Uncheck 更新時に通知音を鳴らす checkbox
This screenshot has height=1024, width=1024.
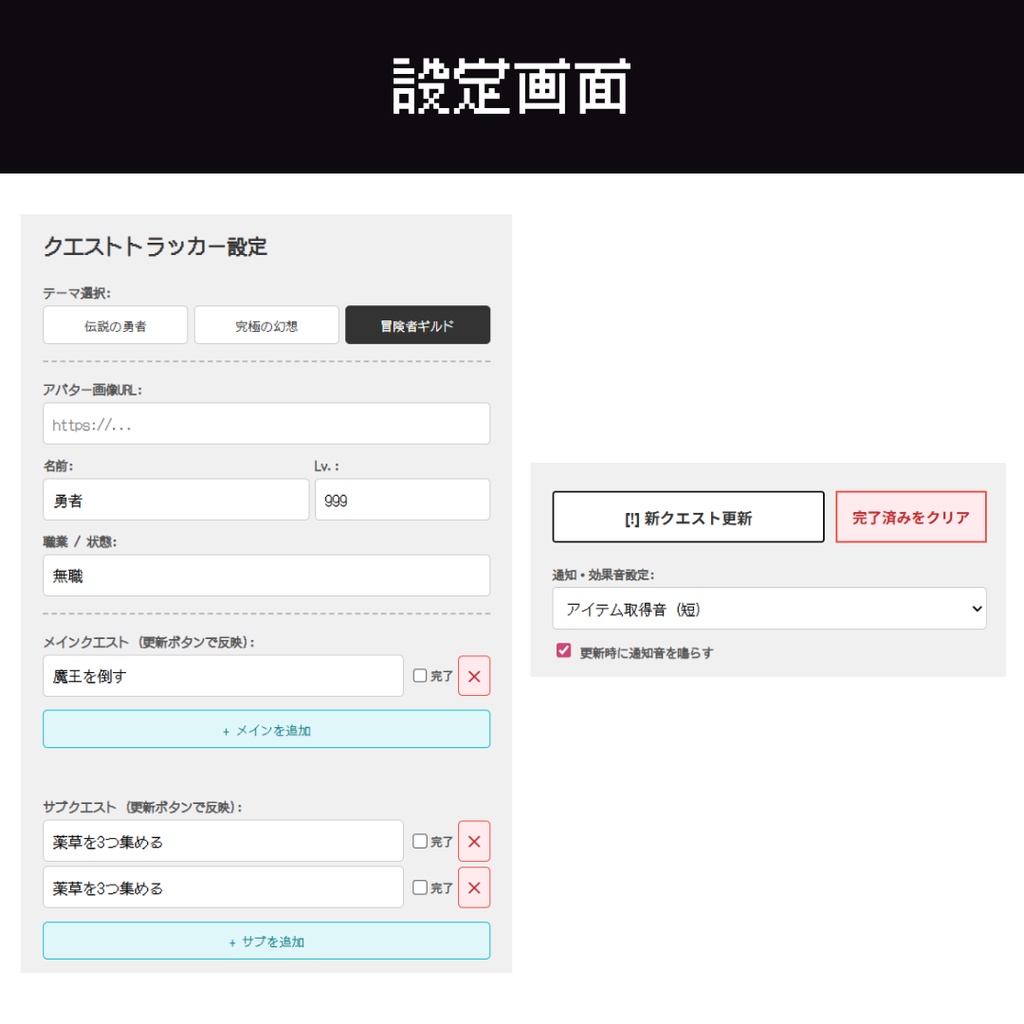(564, 650)
